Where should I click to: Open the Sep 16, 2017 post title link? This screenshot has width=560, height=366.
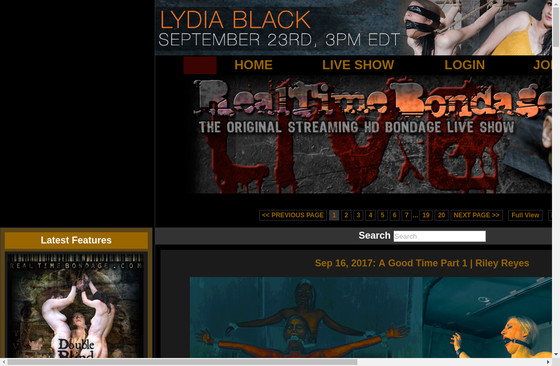coord(422,263)
